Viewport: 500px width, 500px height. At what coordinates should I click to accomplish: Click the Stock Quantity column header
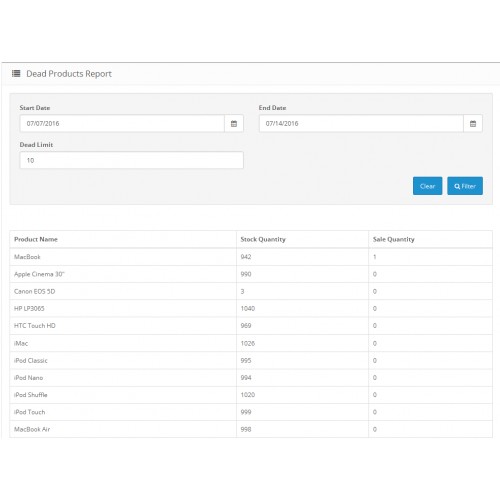263,239
